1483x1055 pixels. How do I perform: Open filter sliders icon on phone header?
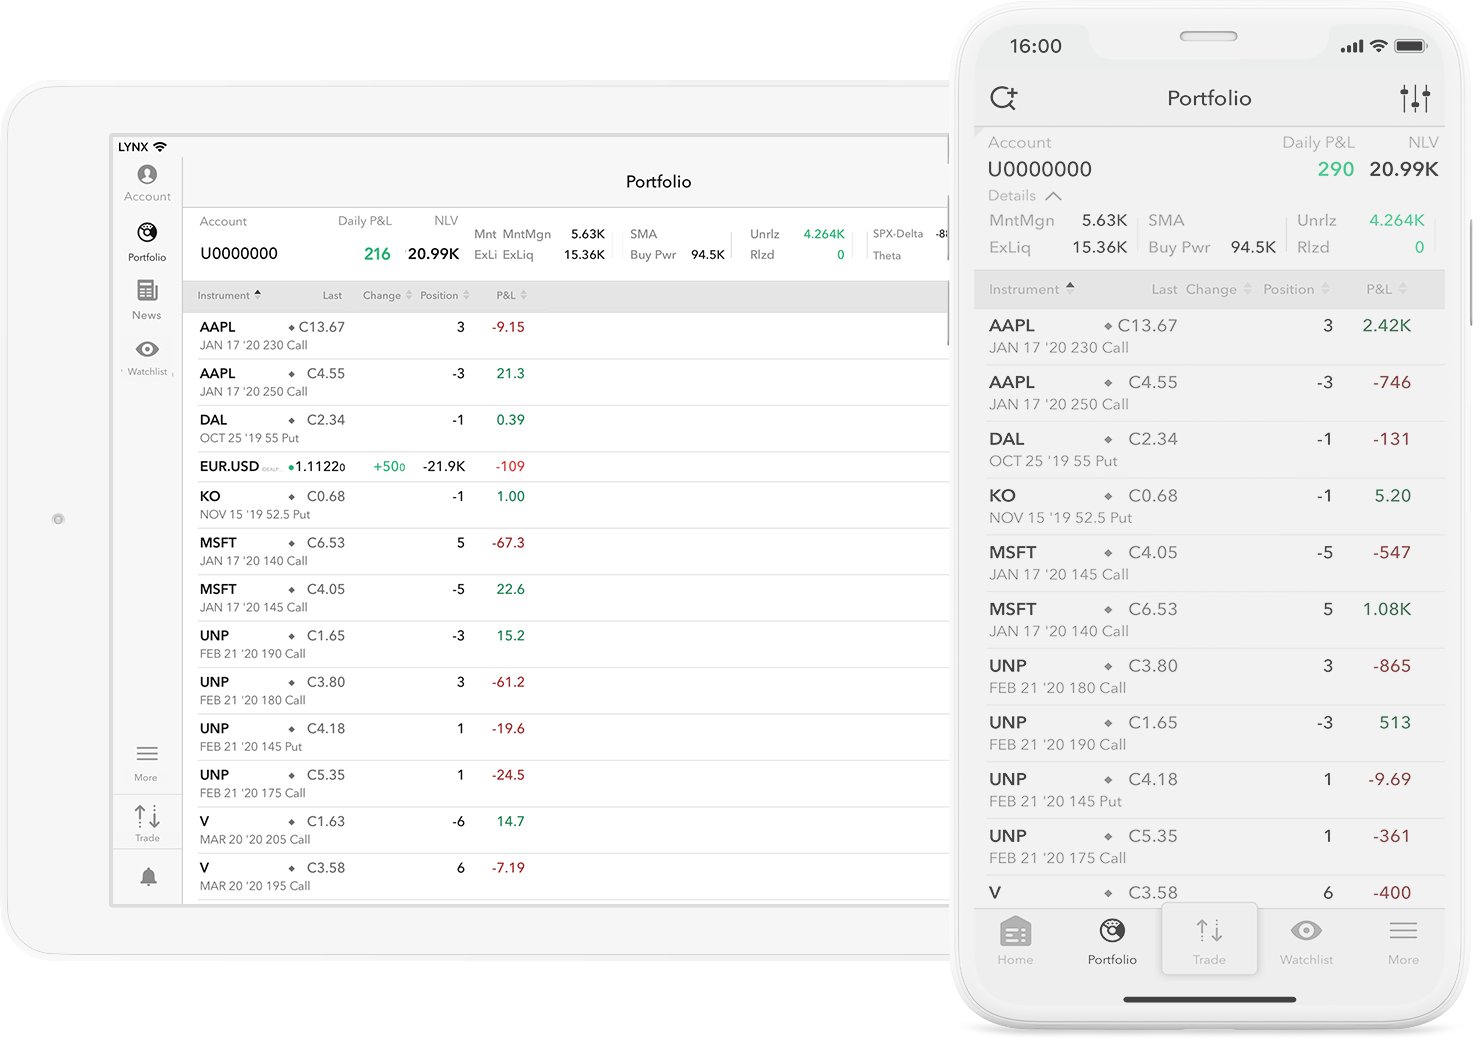[x=1414, y=98]
